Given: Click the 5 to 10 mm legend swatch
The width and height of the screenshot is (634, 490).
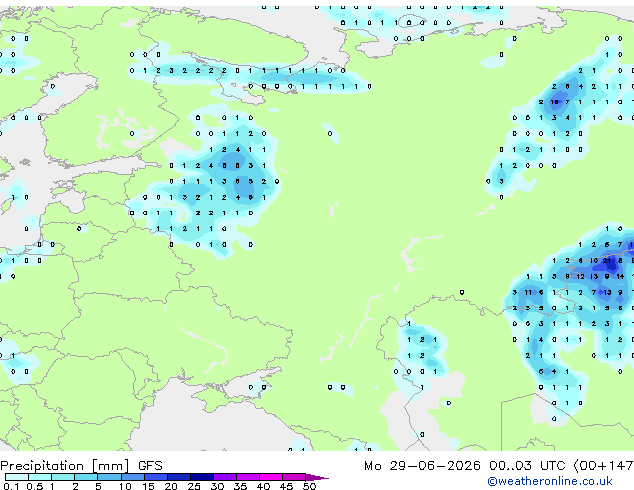Looking at the screenshot, I should (x=109, y=477).
